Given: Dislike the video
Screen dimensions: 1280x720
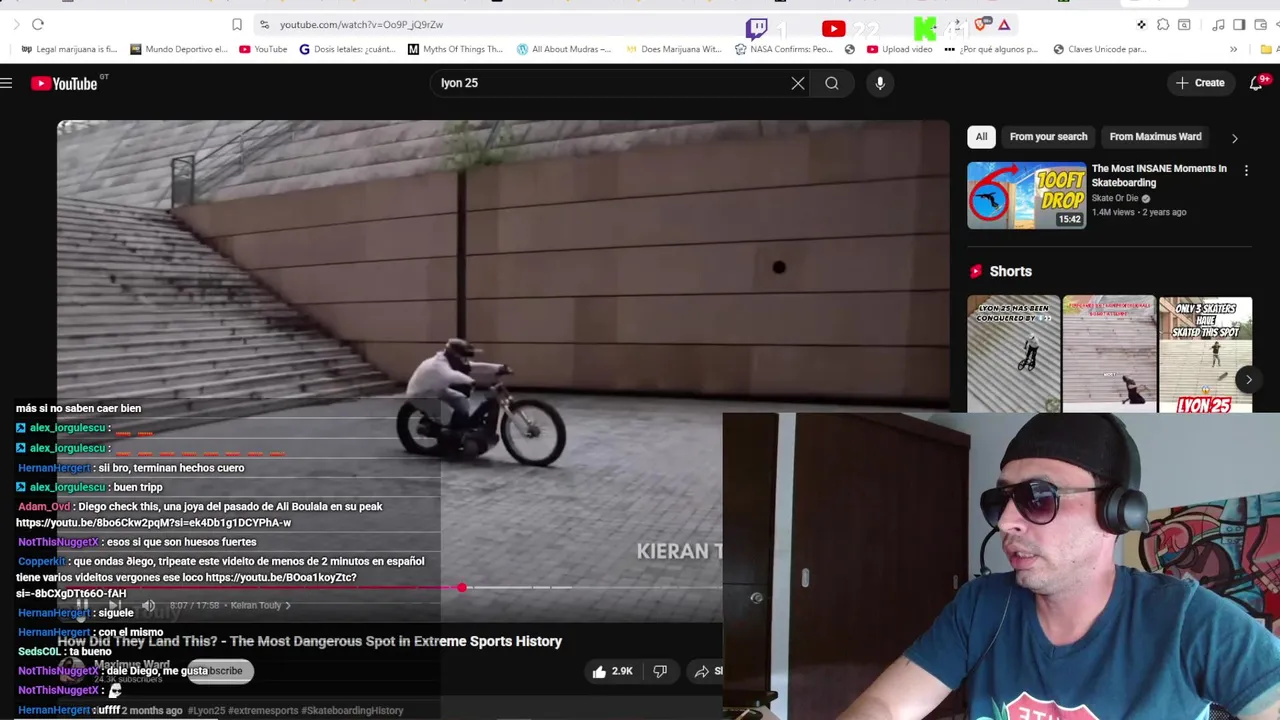Looking at the screenshot, I should coord(660,671).
